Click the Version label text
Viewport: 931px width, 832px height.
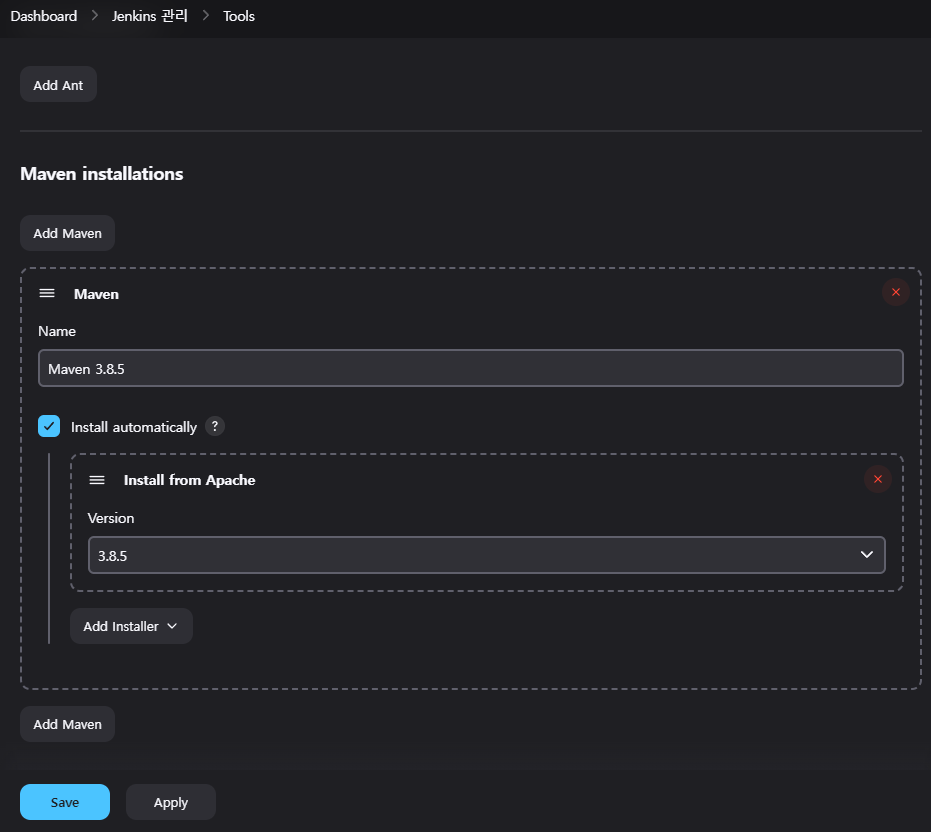pyautogui.click(x=111, y=518)
